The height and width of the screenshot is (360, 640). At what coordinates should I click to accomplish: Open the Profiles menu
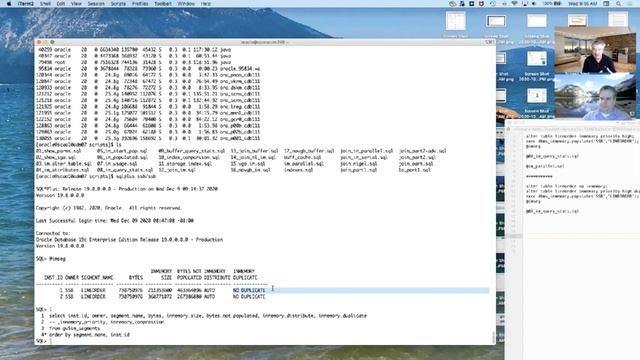(x=140, y=4)
